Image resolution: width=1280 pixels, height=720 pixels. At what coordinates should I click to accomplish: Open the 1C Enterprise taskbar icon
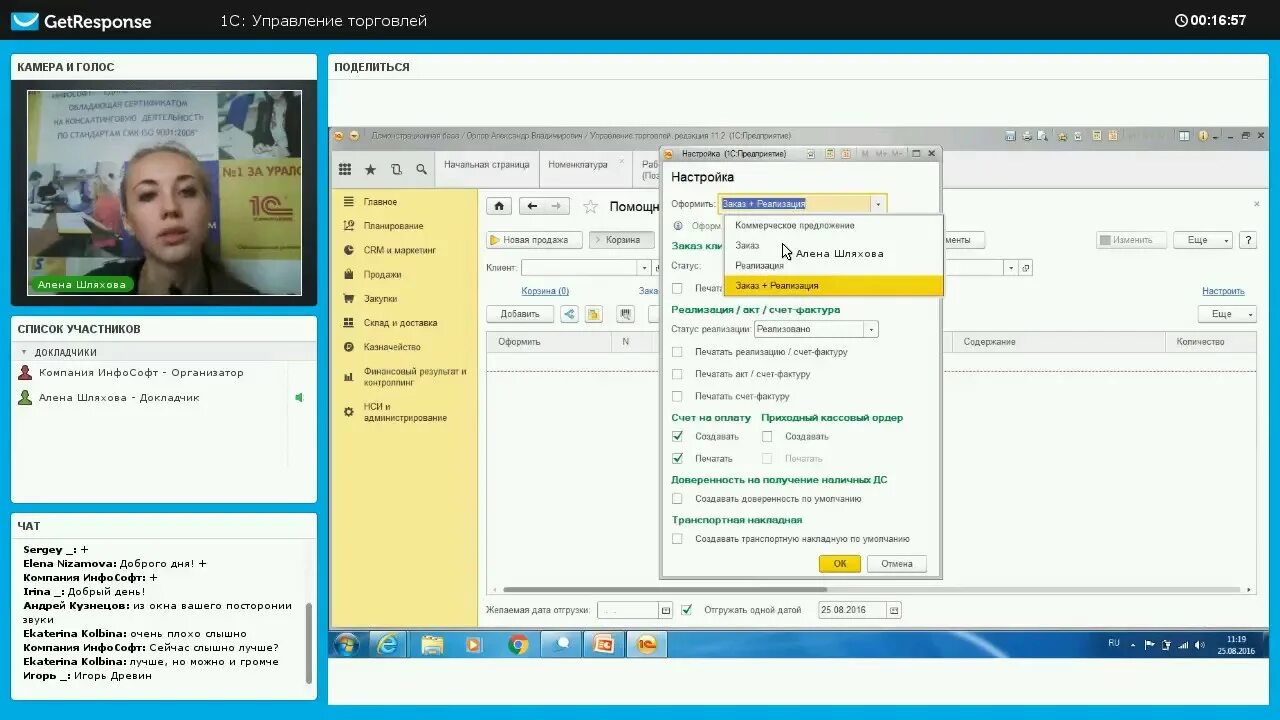[647, 644]
